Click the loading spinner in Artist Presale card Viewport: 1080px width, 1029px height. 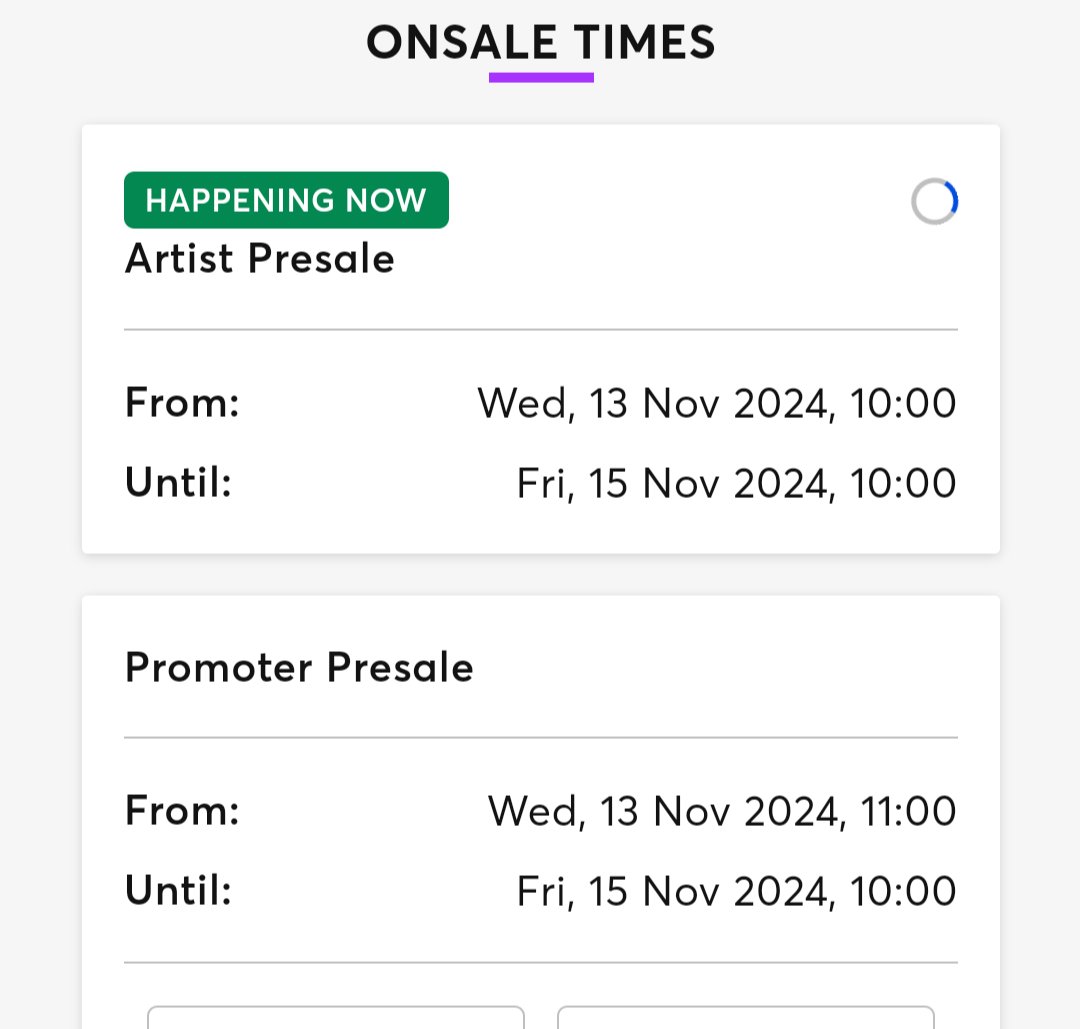tap(934, 201)
